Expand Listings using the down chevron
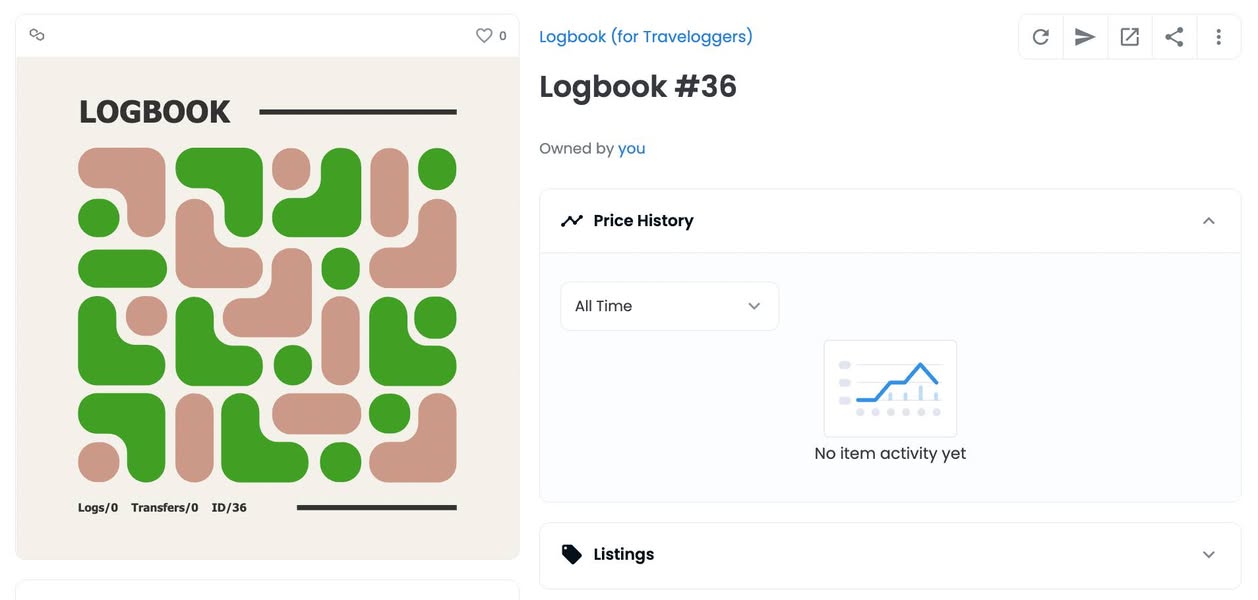This screenshot has width=1258, height=600. point(1208,555)
